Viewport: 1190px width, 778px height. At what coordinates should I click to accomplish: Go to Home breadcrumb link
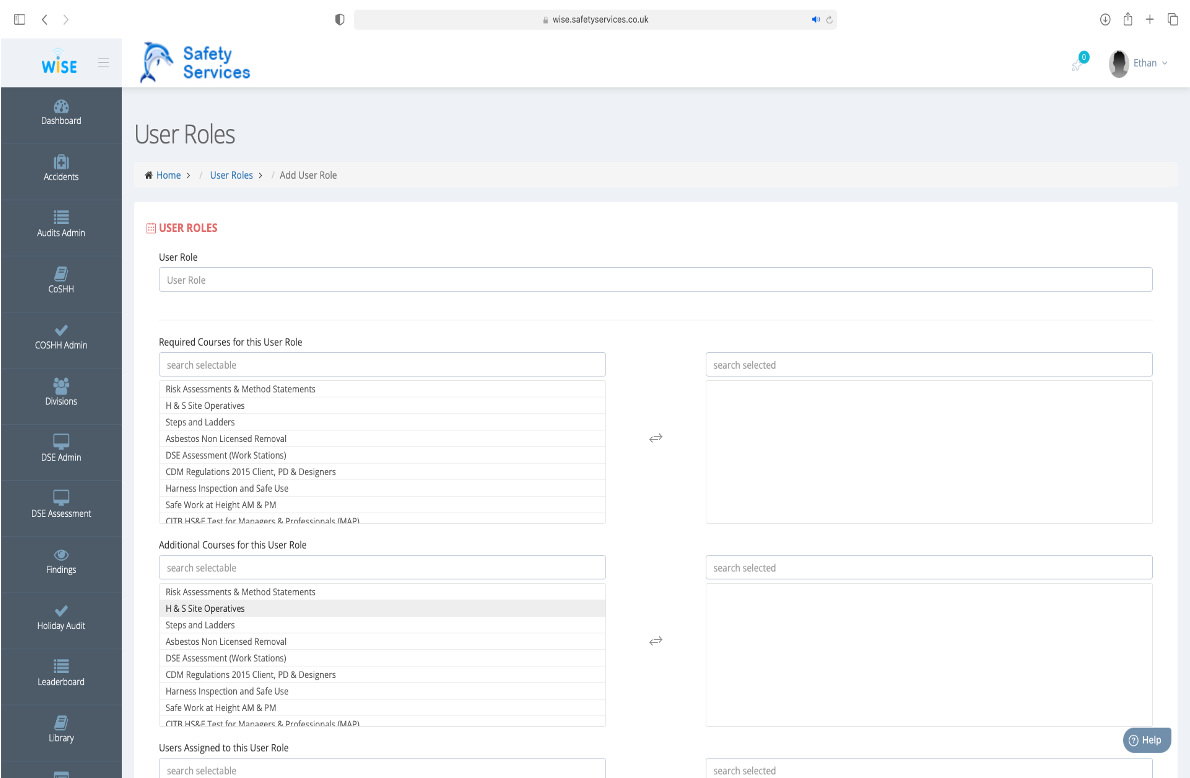(168, 175)
